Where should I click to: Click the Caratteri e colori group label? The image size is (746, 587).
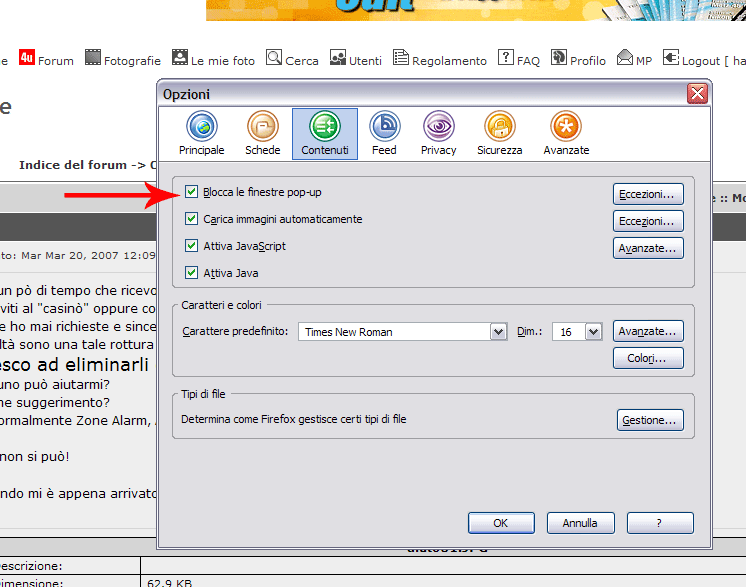[x=221, y=305]
